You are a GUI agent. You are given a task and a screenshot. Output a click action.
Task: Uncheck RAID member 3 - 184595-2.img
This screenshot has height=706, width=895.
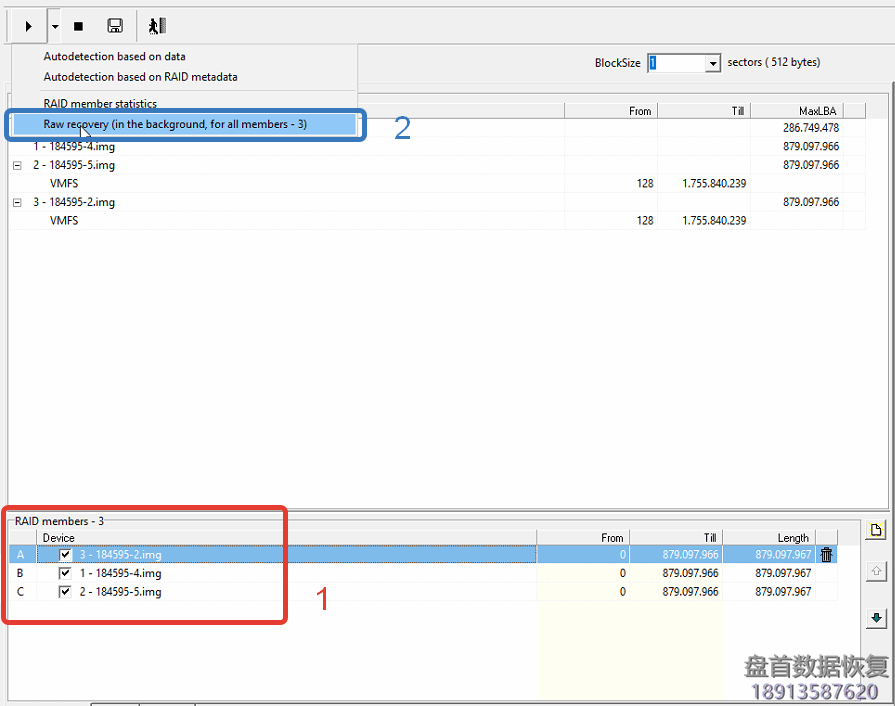coord(64,554)
